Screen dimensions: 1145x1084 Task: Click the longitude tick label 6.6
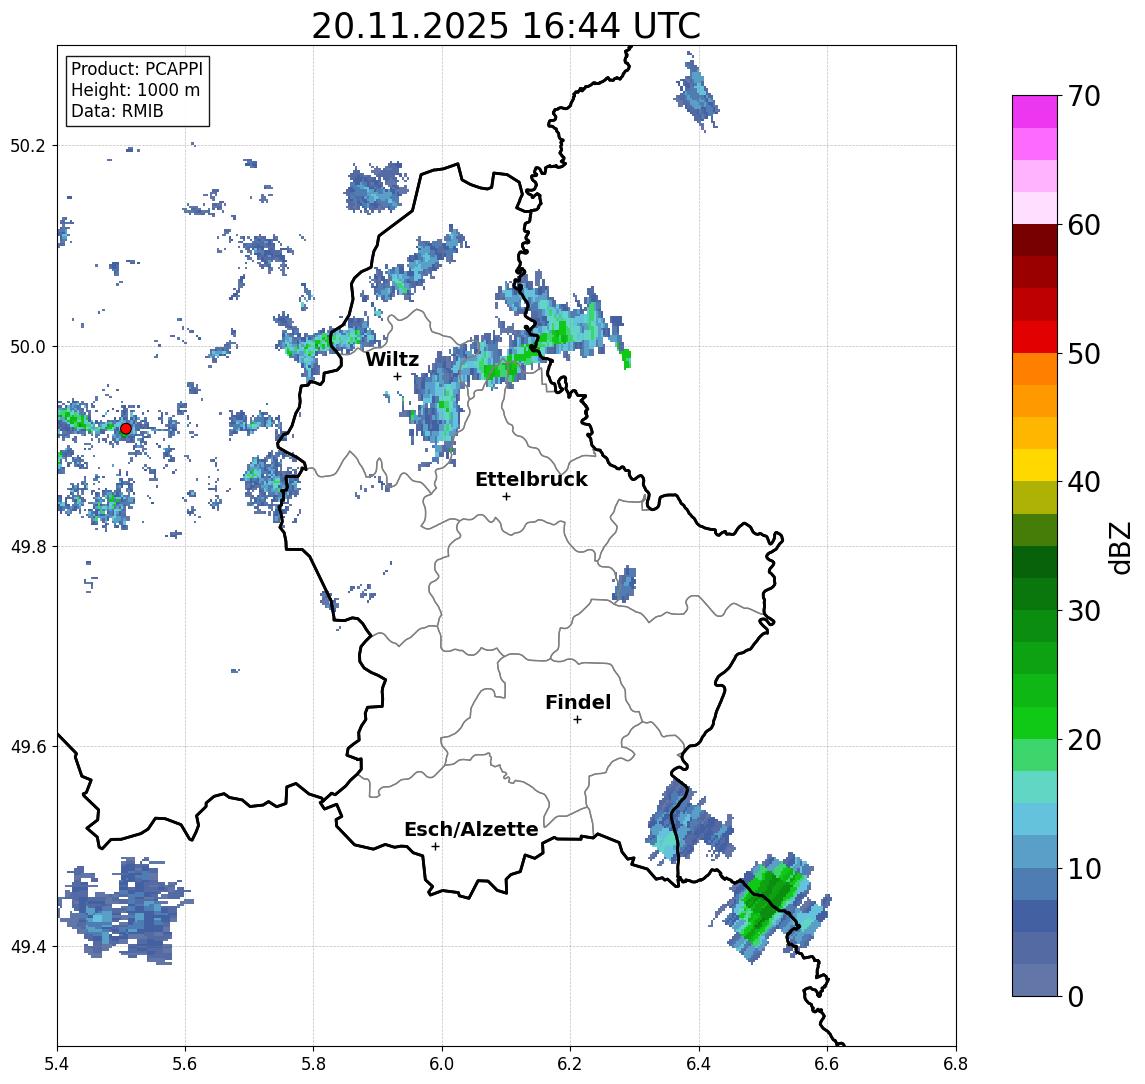[827, 1064]
